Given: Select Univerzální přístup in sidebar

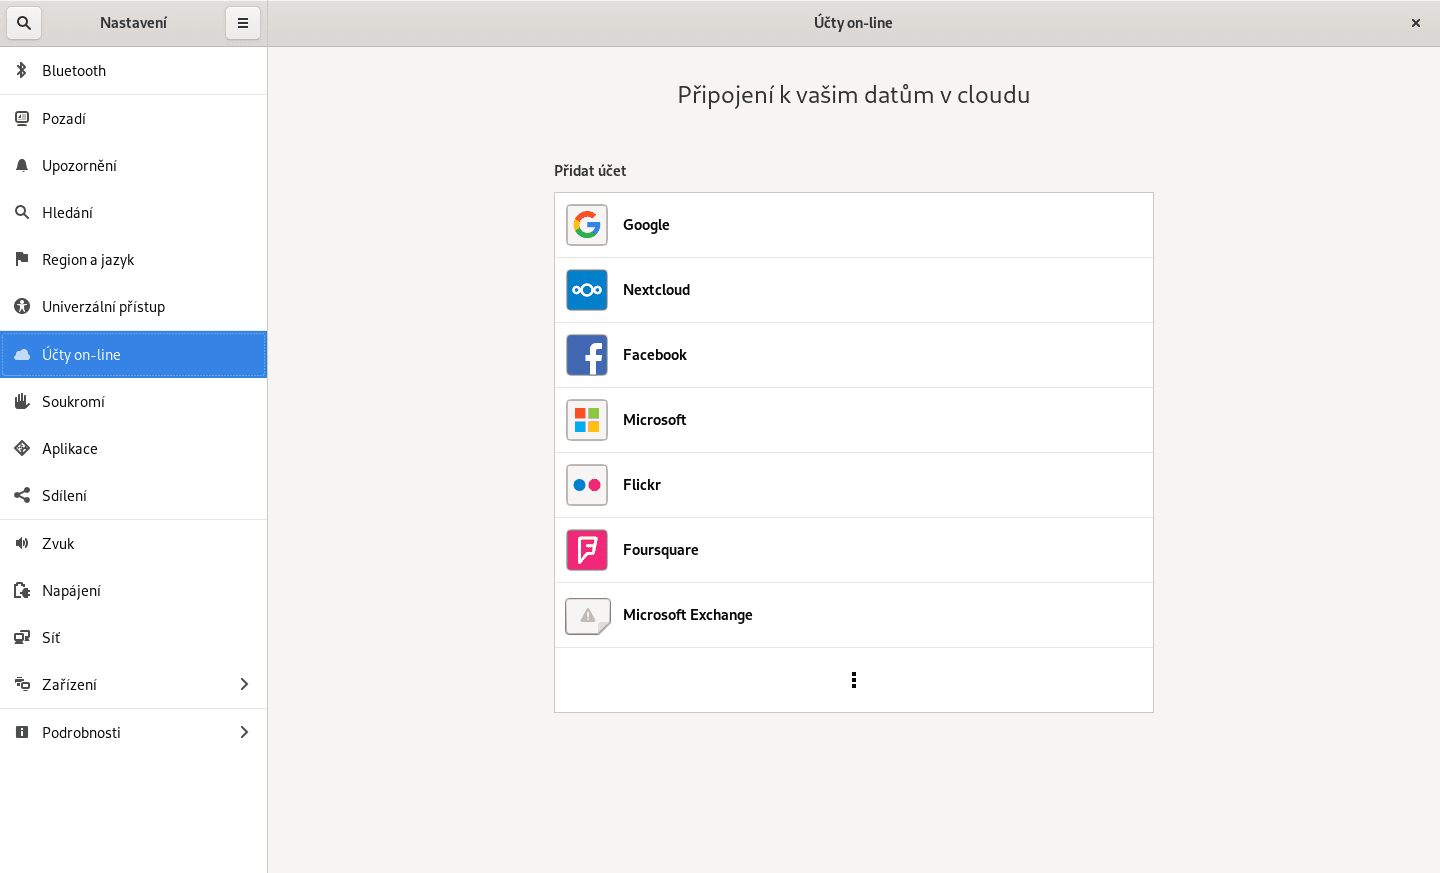Looking at the screenshot, I should tap(134, 306).
